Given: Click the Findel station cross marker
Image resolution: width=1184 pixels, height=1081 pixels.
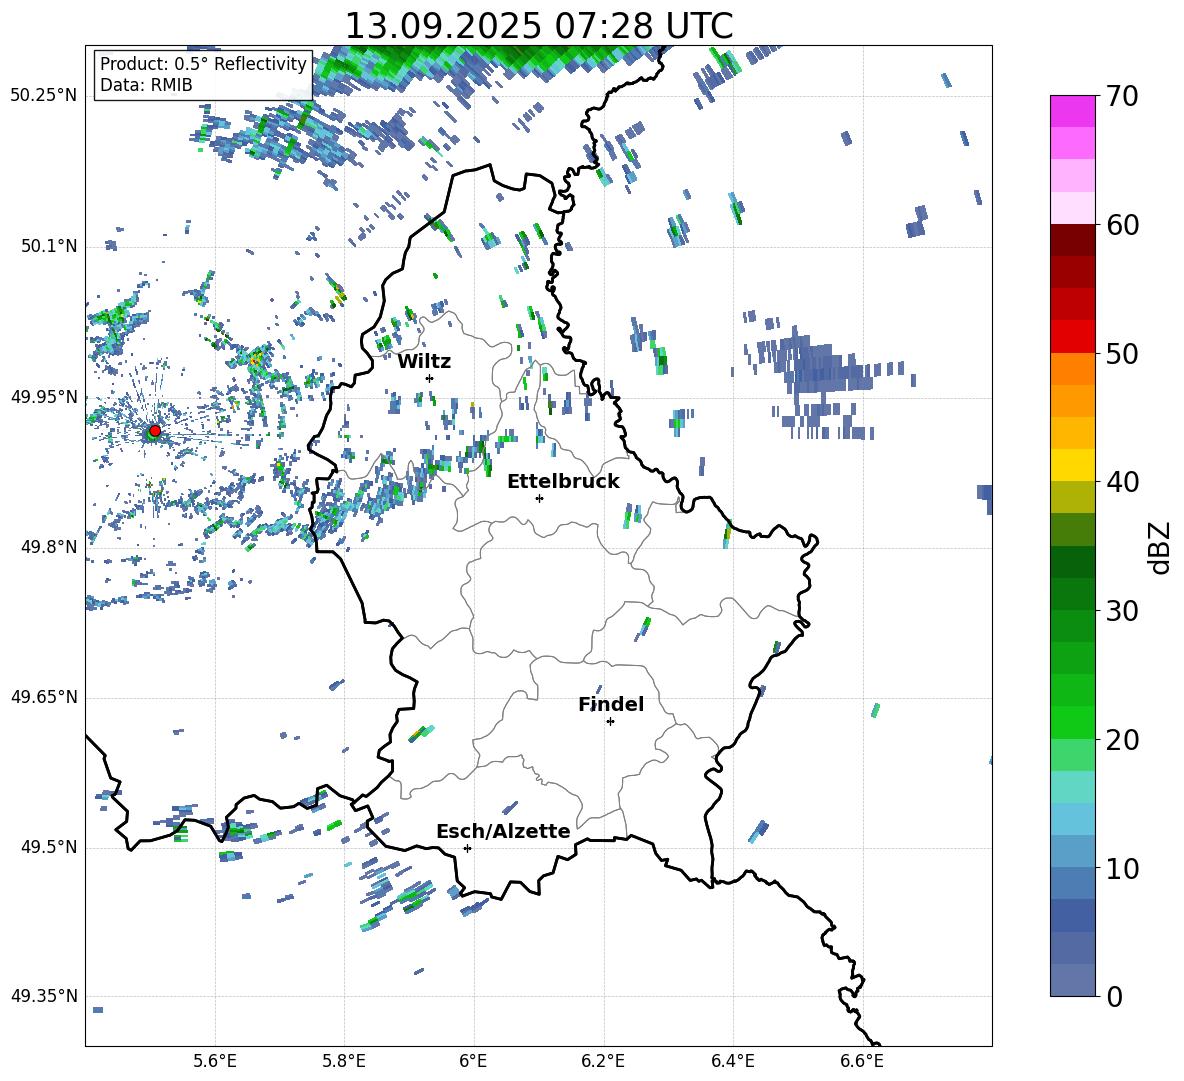Looking at the screenshot, I should click(x=610, y=722).
